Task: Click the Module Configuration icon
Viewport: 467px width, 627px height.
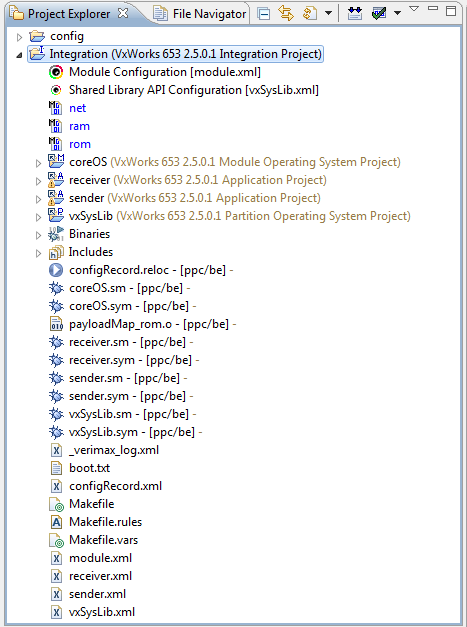Action: coord(56,72)
